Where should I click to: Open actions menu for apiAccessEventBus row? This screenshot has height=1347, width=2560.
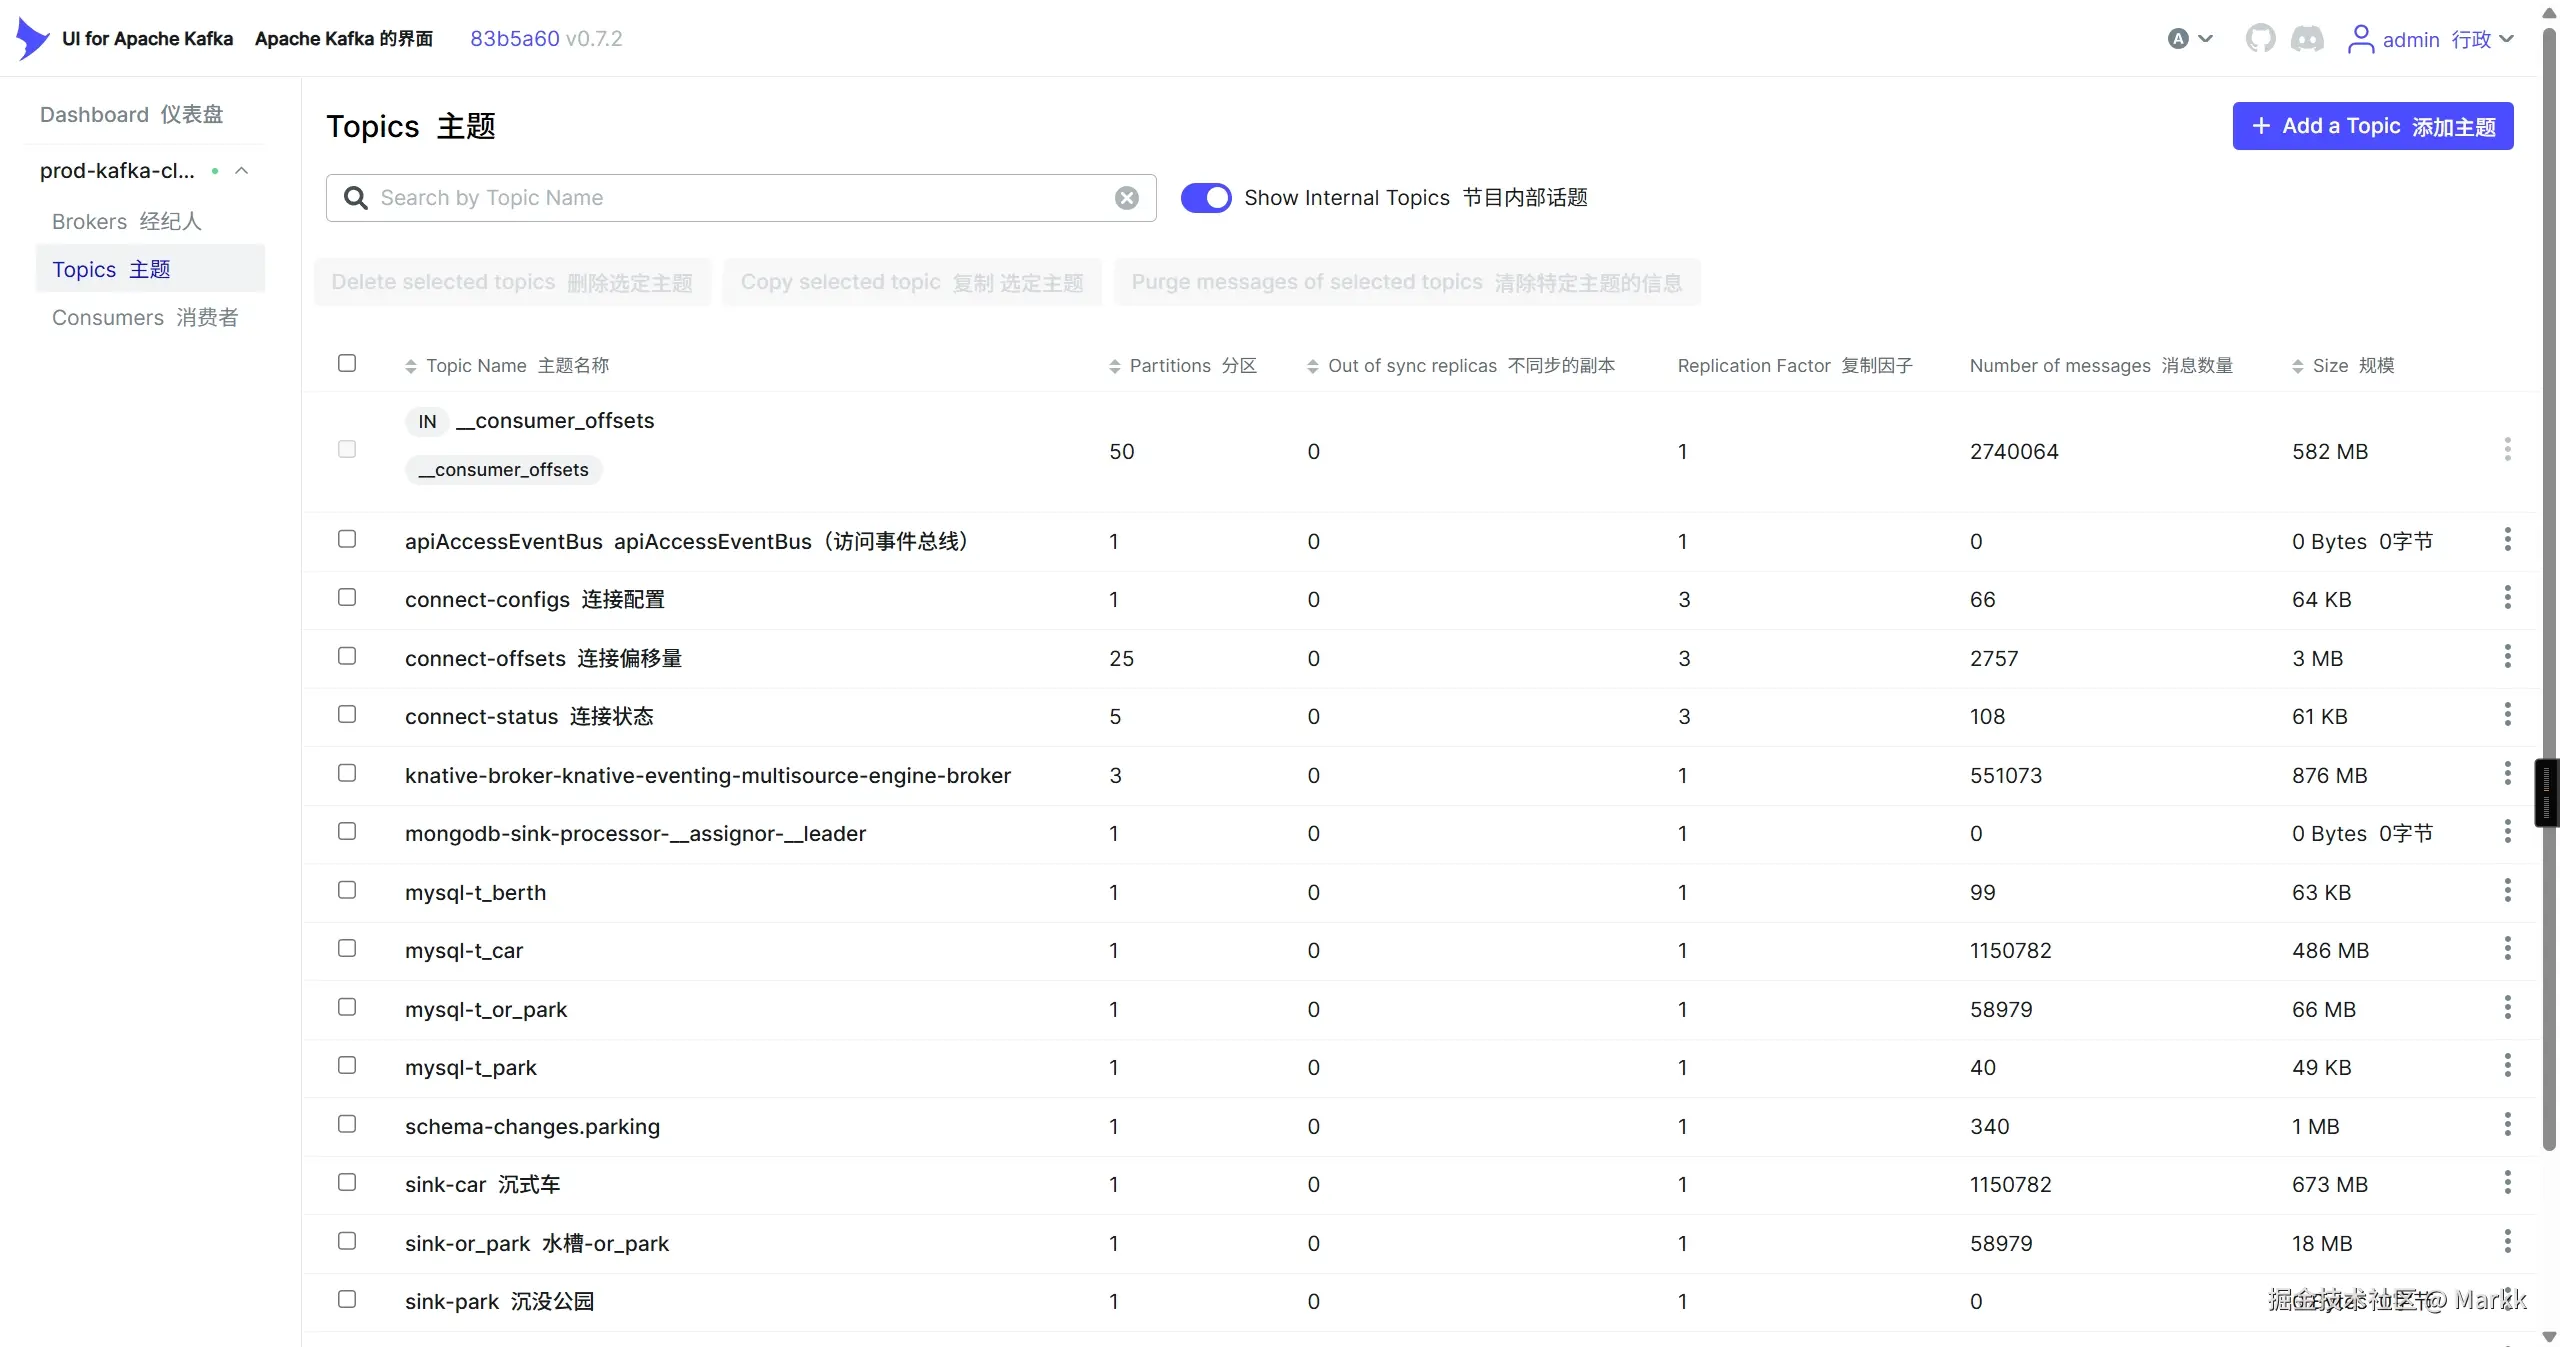click(2507, 540)
